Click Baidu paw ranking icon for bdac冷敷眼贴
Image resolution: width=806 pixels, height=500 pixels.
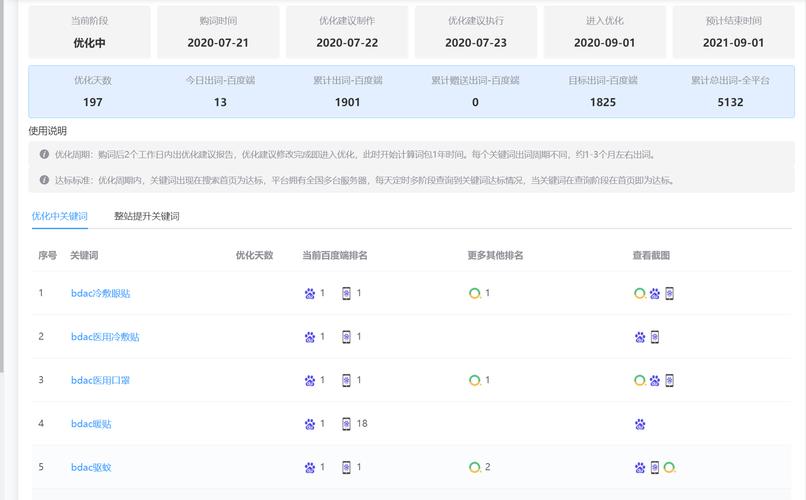(310, 294)
